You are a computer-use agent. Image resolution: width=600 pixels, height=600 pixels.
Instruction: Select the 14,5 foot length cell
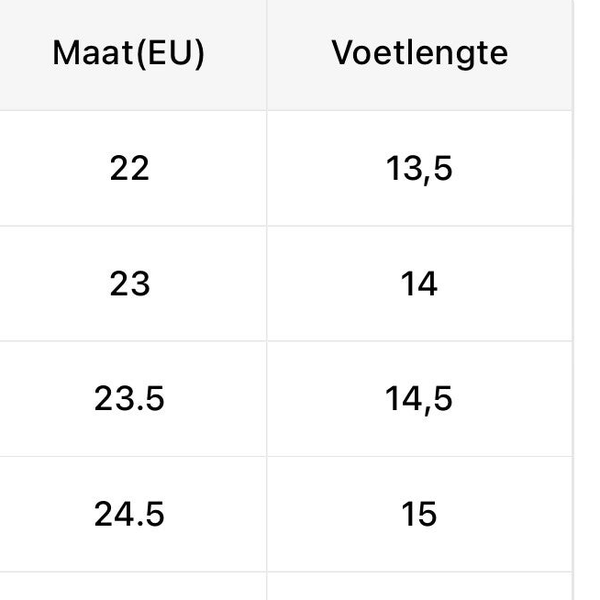(419, 399)
